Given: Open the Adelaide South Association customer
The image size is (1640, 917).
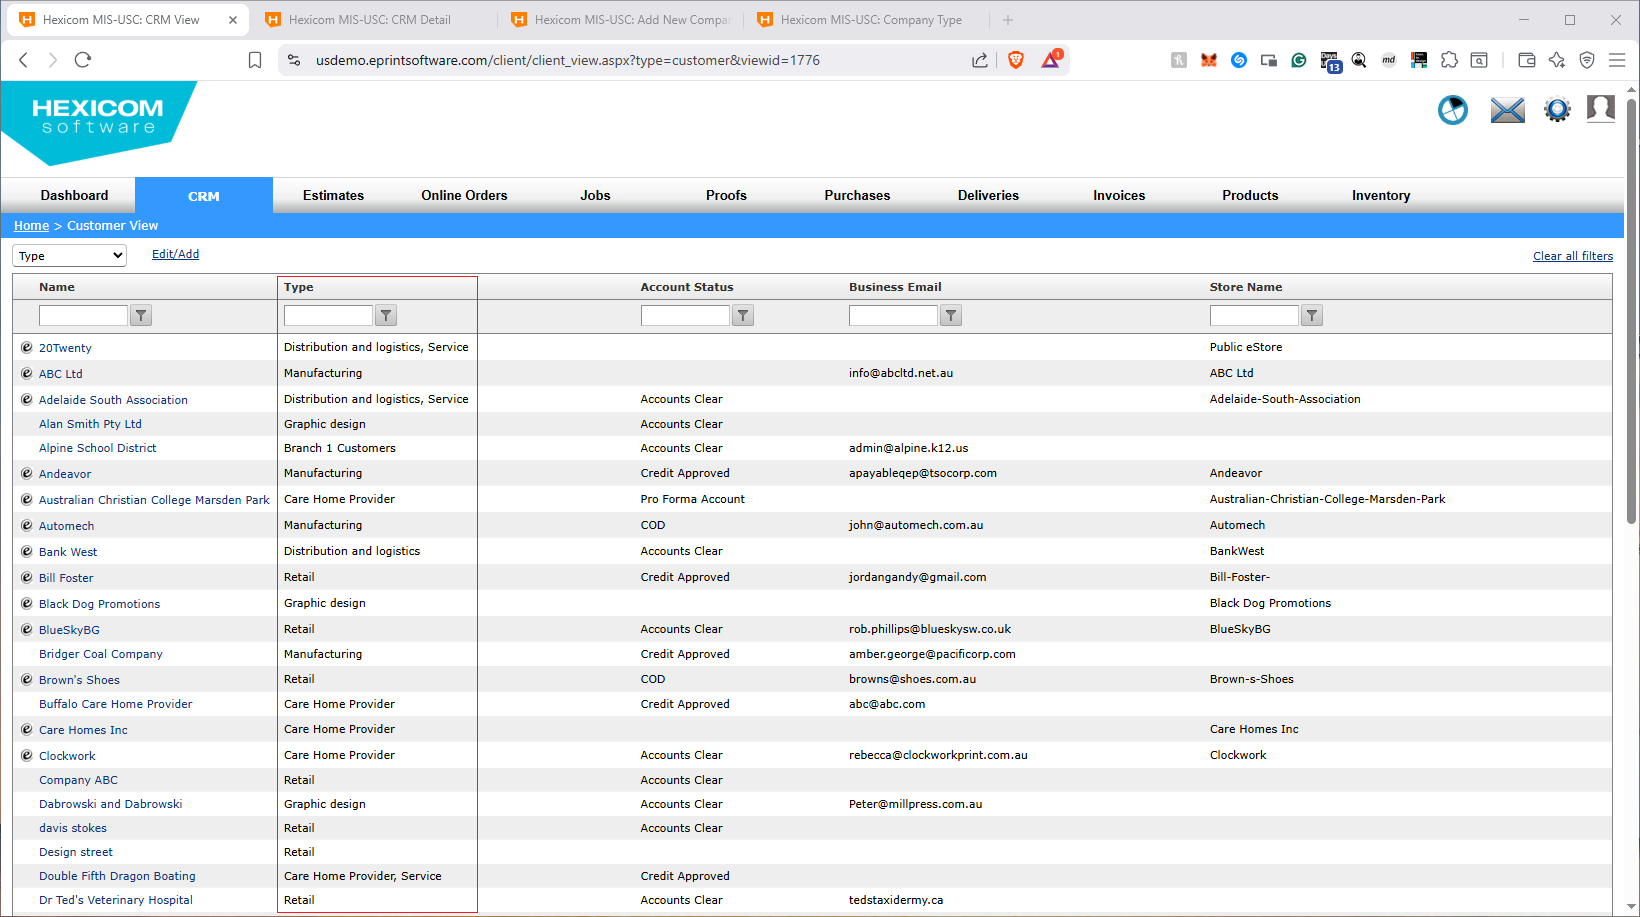Looking at the screenshot, I should tap(113, 400).
